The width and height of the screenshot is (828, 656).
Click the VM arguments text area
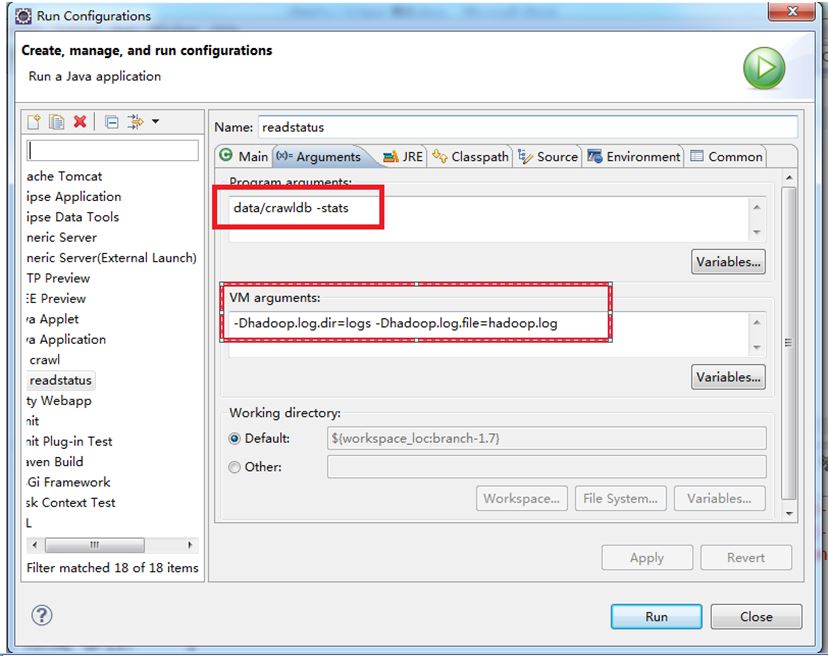(x=490, y=334)
